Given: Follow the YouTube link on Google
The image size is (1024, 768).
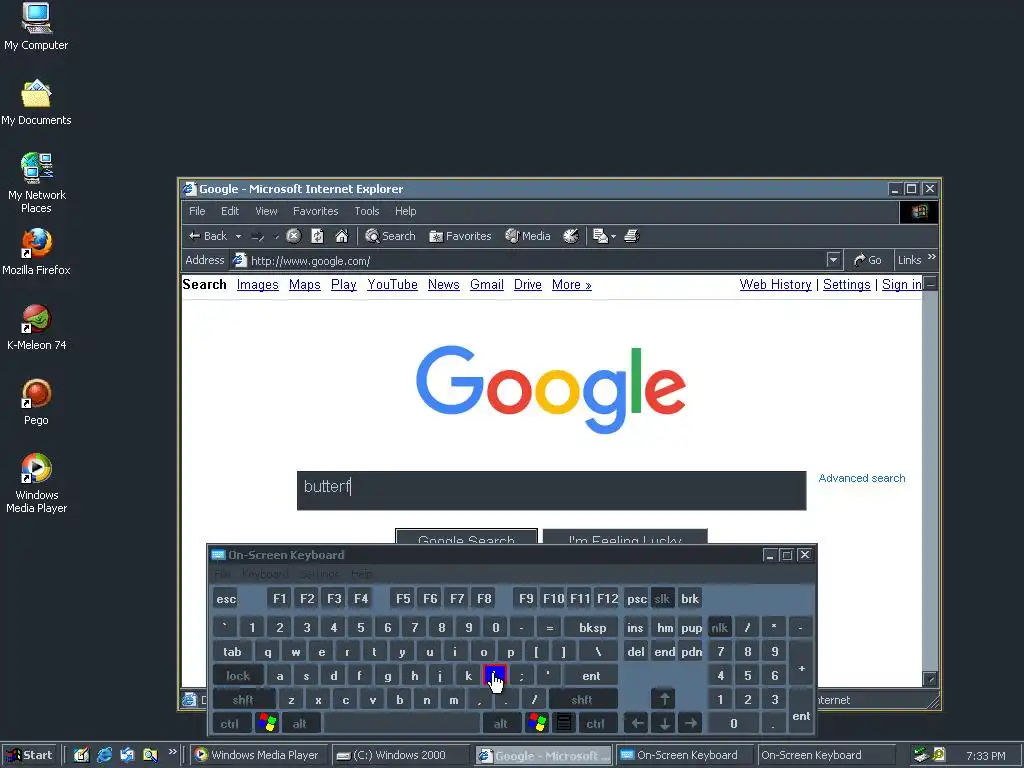Looking at the screenshot, I should click(392, 285).
